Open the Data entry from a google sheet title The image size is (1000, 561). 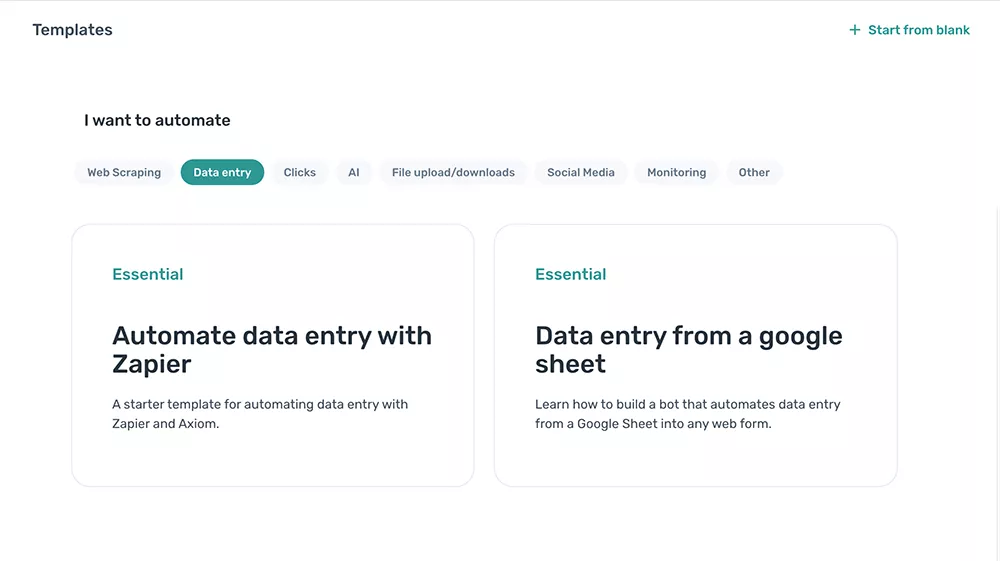(688, 349)
